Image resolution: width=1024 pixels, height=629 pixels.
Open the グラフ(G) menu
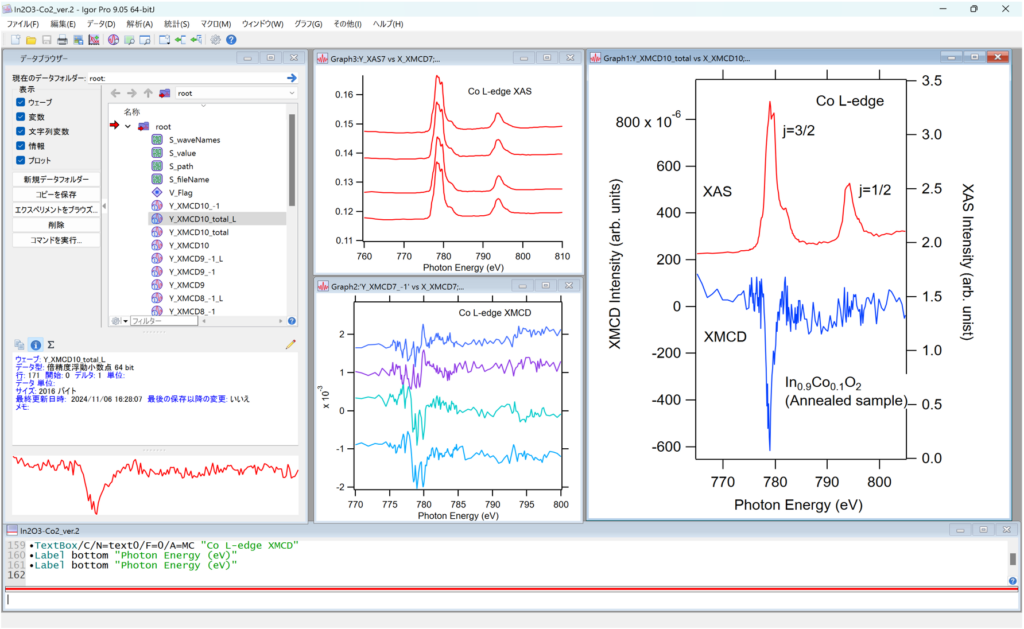pos(308,24)
